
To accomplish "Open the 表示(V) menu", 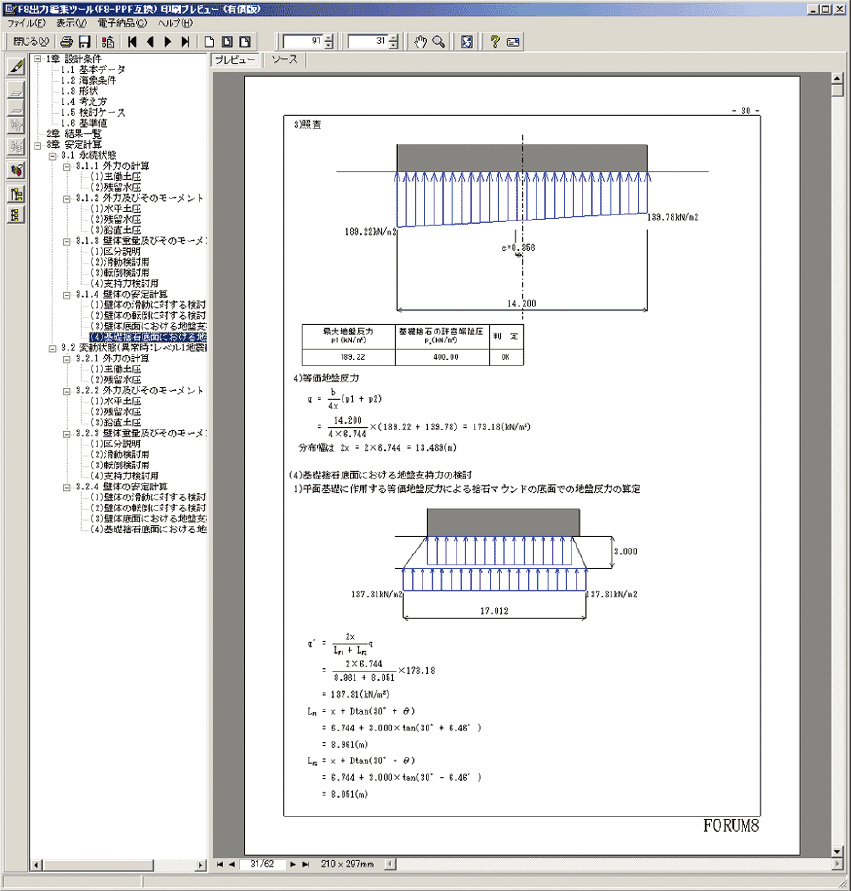I will (x=72, y=23).
